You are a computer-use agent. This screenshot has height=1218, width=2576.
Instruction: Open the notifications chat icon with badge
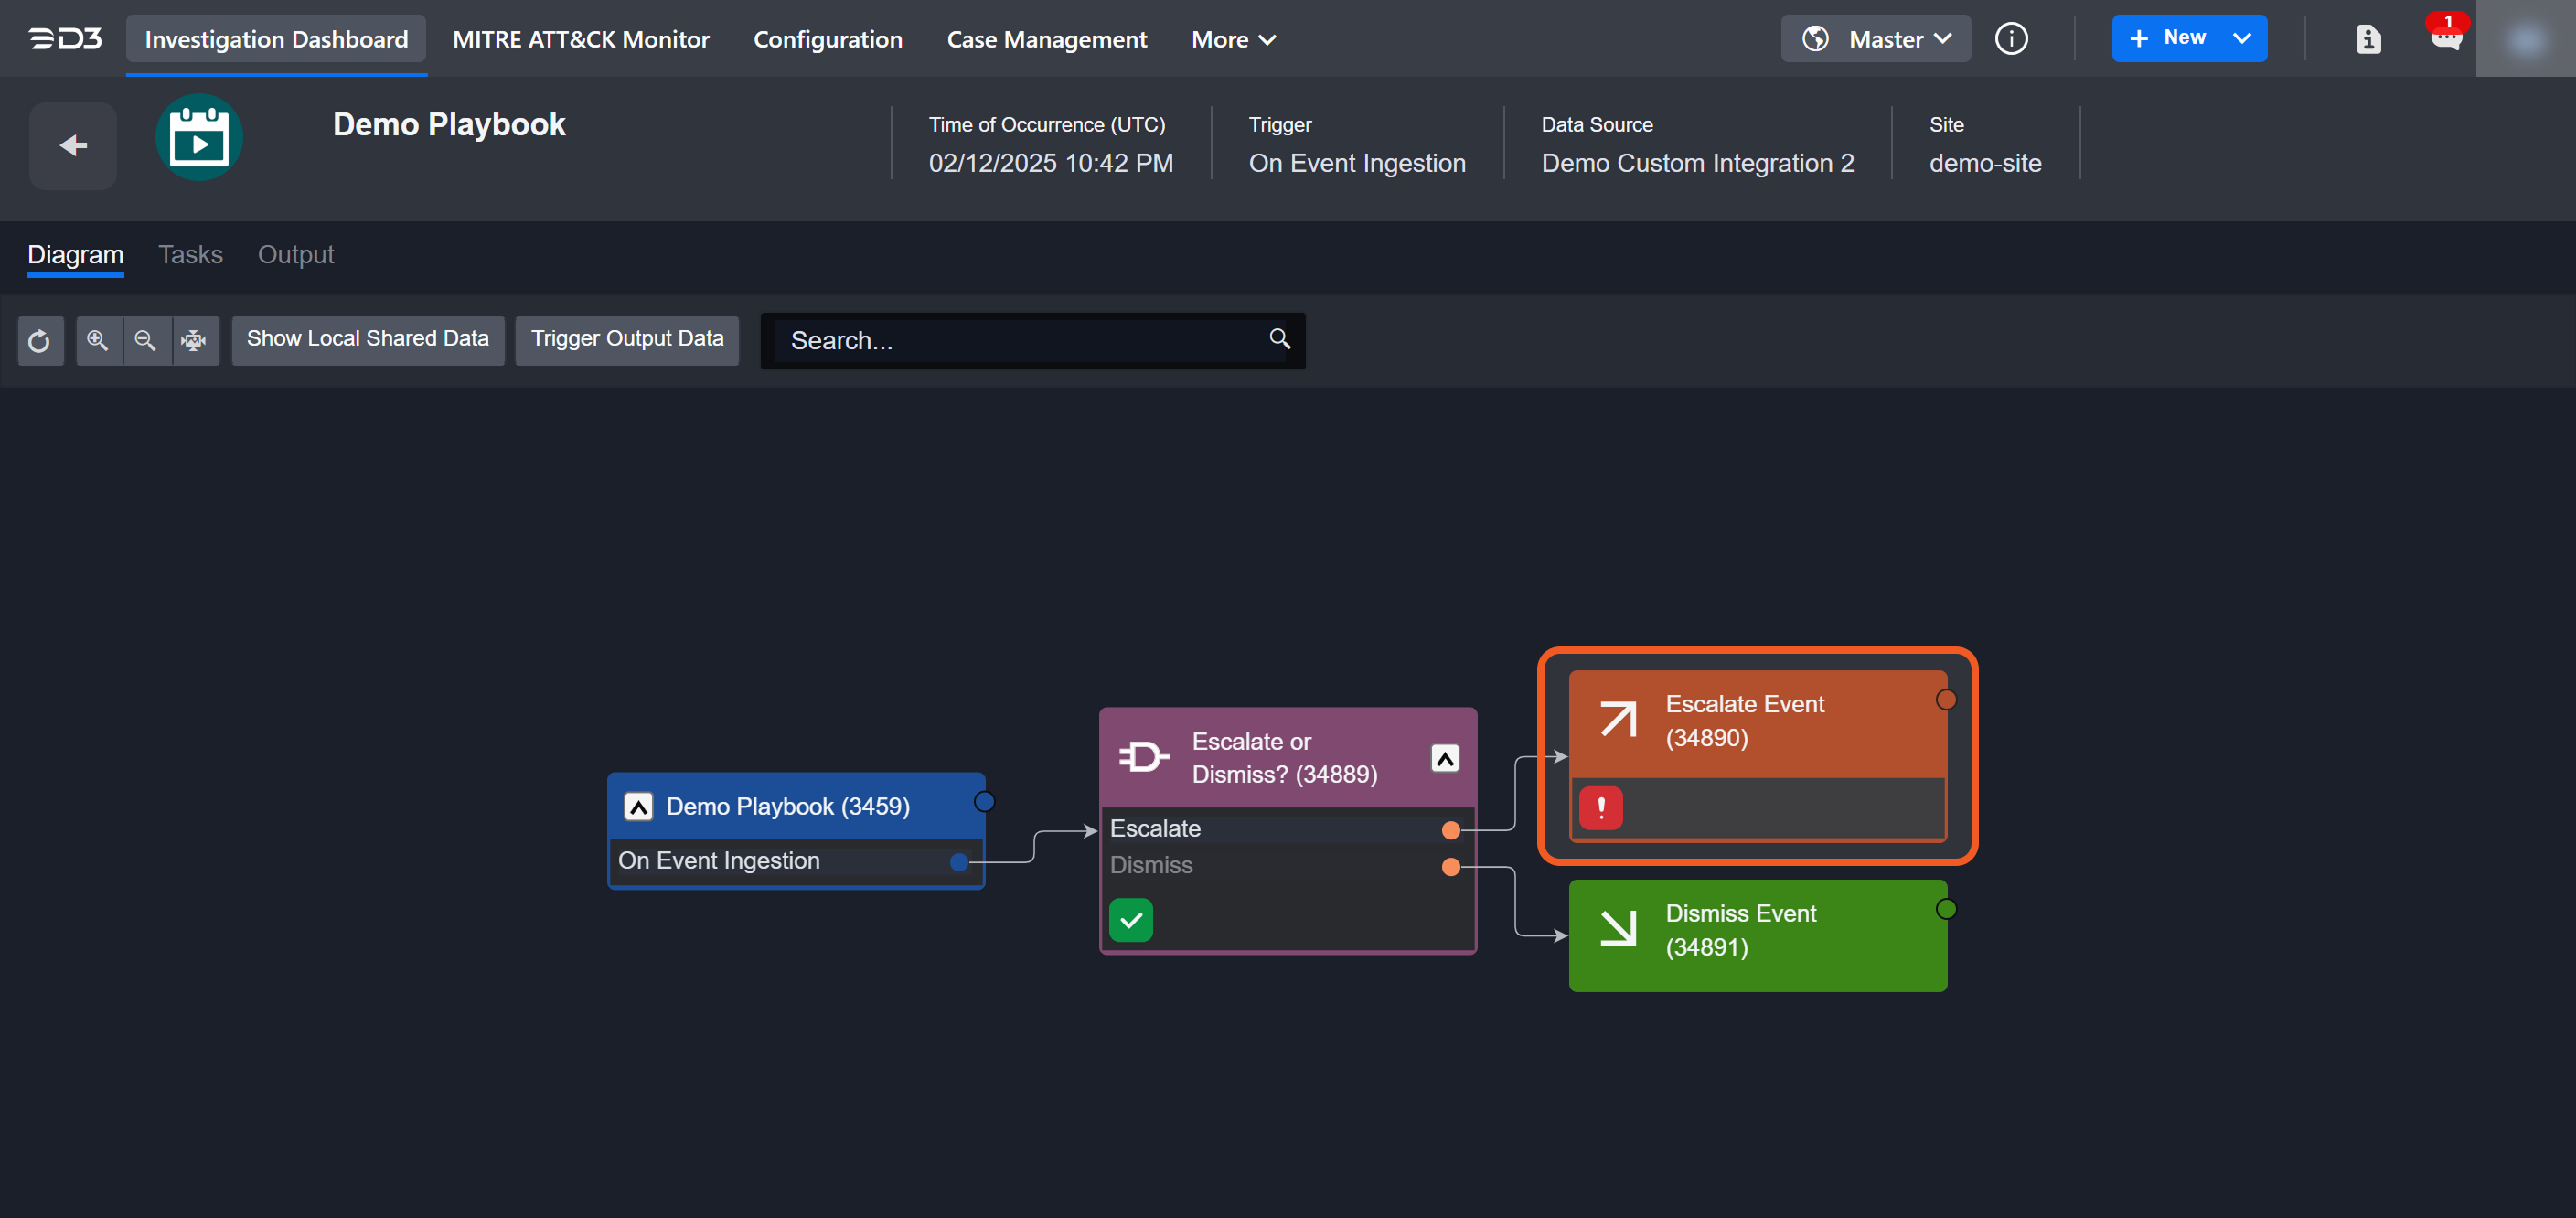pos(2446,38)
